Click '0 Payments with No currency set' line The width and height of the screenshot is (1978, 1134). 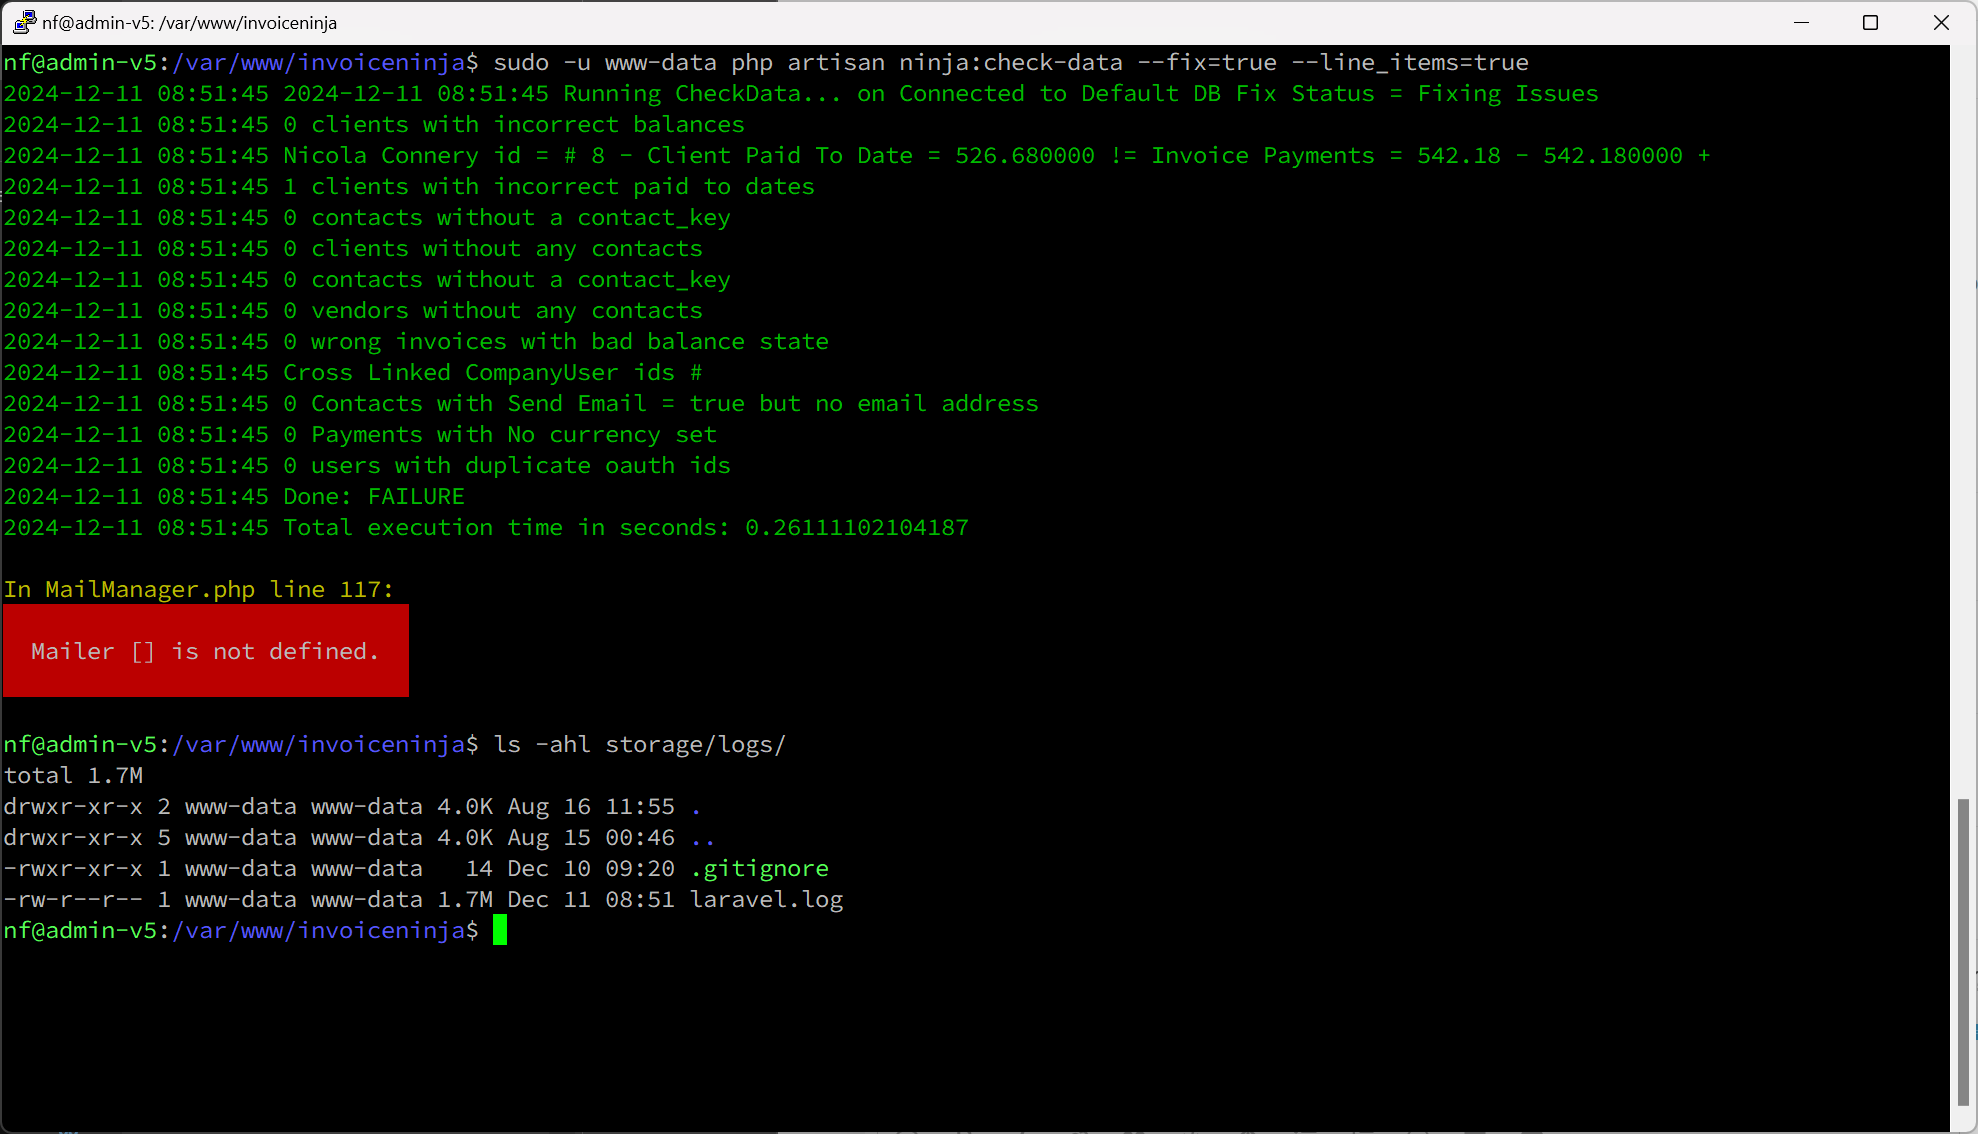[x=360, y=434]
